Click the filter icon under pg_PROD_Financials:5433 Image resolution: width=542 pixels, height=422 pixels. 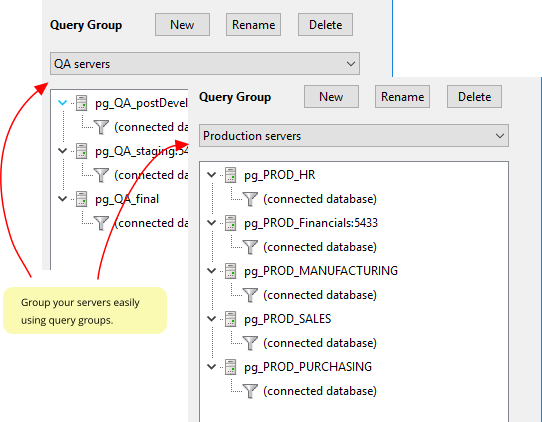coord(250,247)
